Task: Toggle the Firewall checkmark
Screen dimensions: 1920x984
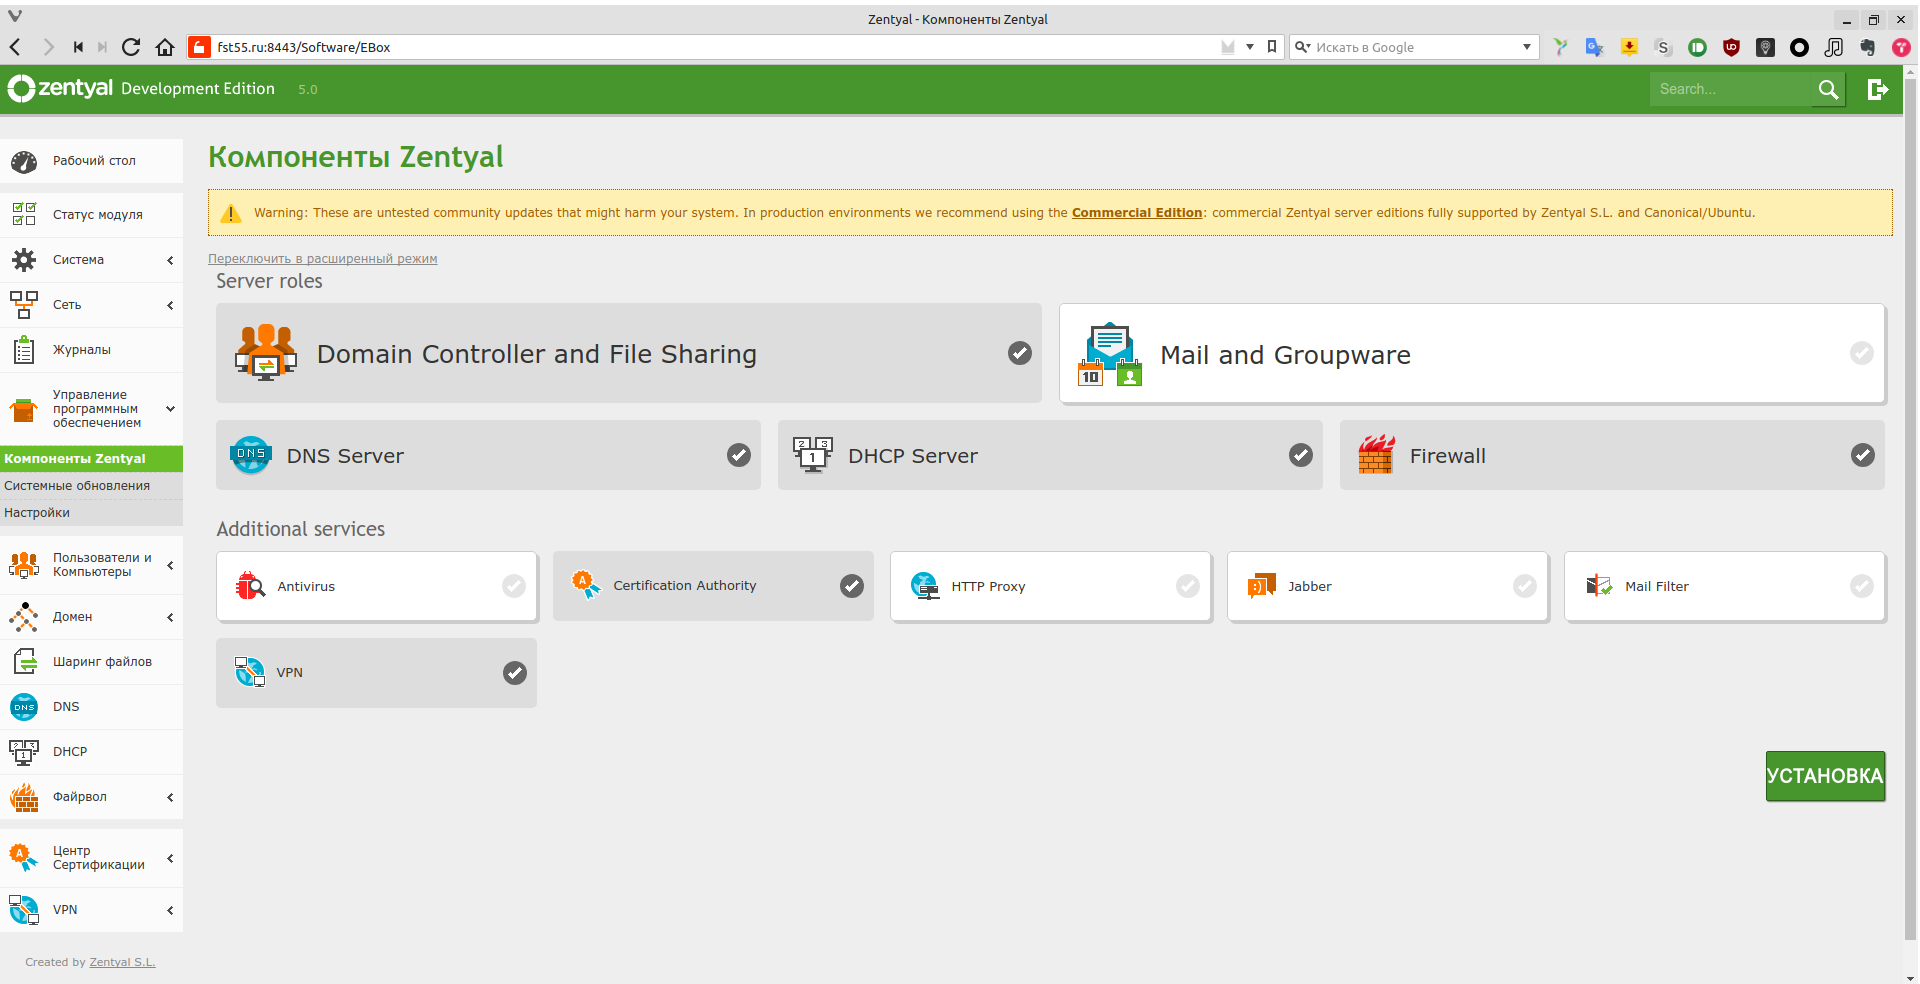Action: click(x=1863, y=455)
